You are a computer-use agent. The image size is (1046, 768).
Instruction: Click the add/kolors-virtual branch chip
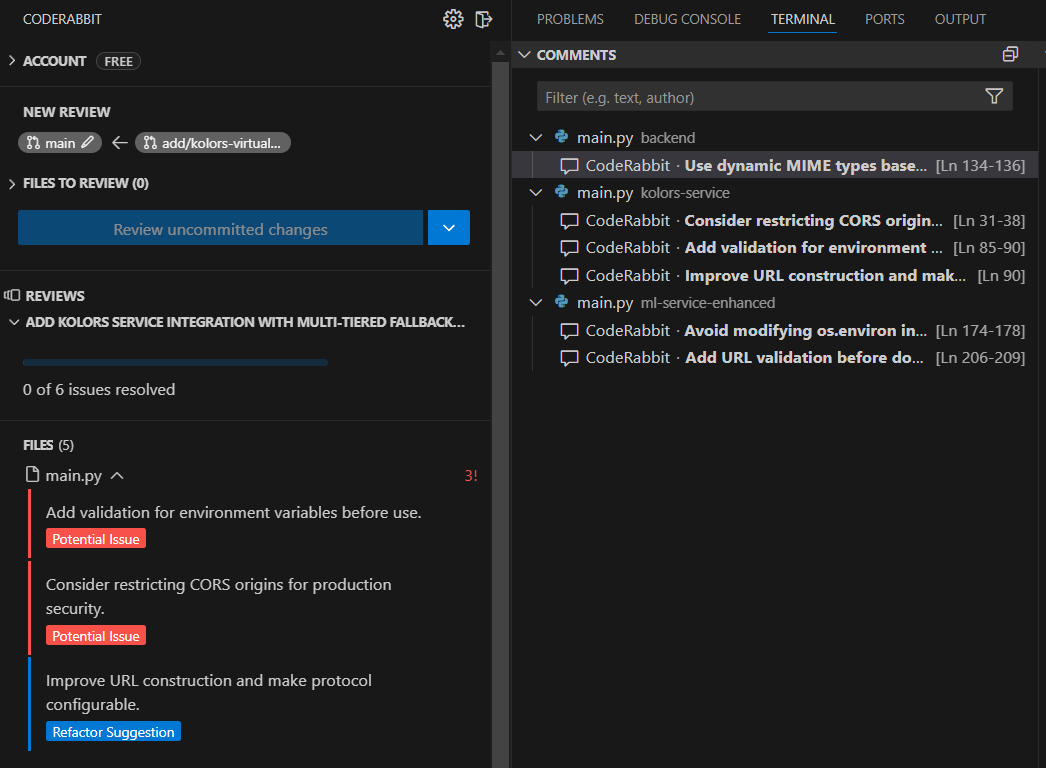(x=213, y=143)
